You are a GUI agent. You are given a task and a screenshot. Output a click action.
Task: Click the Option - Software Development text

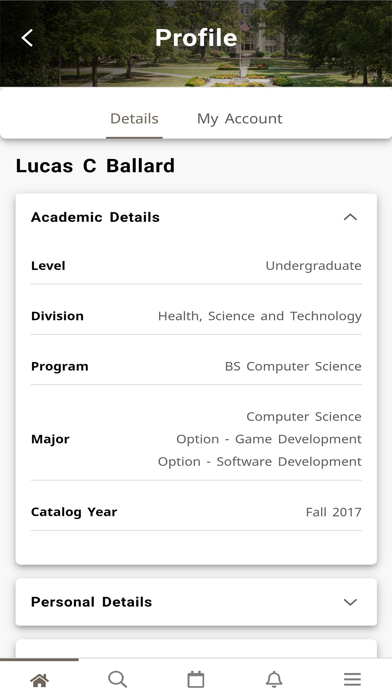coord(260,462)
